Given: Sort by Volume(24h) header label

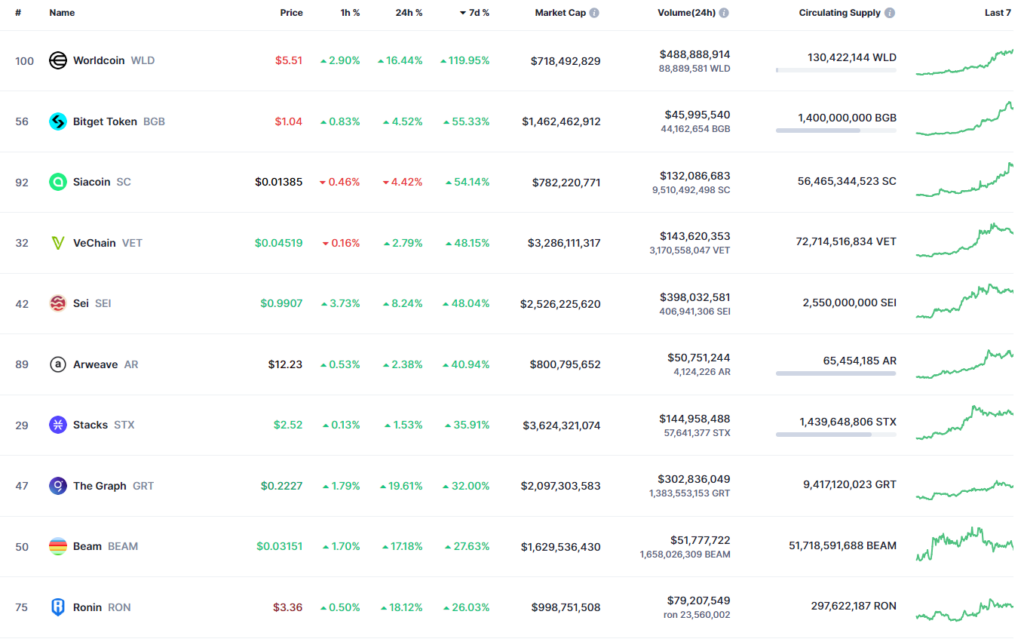Looking at the screenshot, I should click(x=686, y=13).
